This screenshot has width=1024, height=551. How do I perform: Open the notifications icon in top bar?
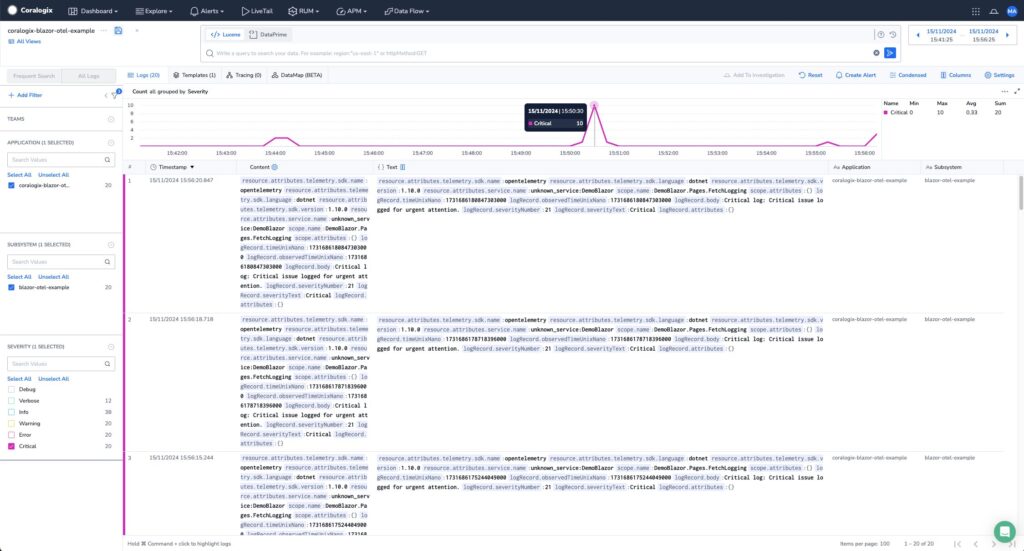point(993,11)
